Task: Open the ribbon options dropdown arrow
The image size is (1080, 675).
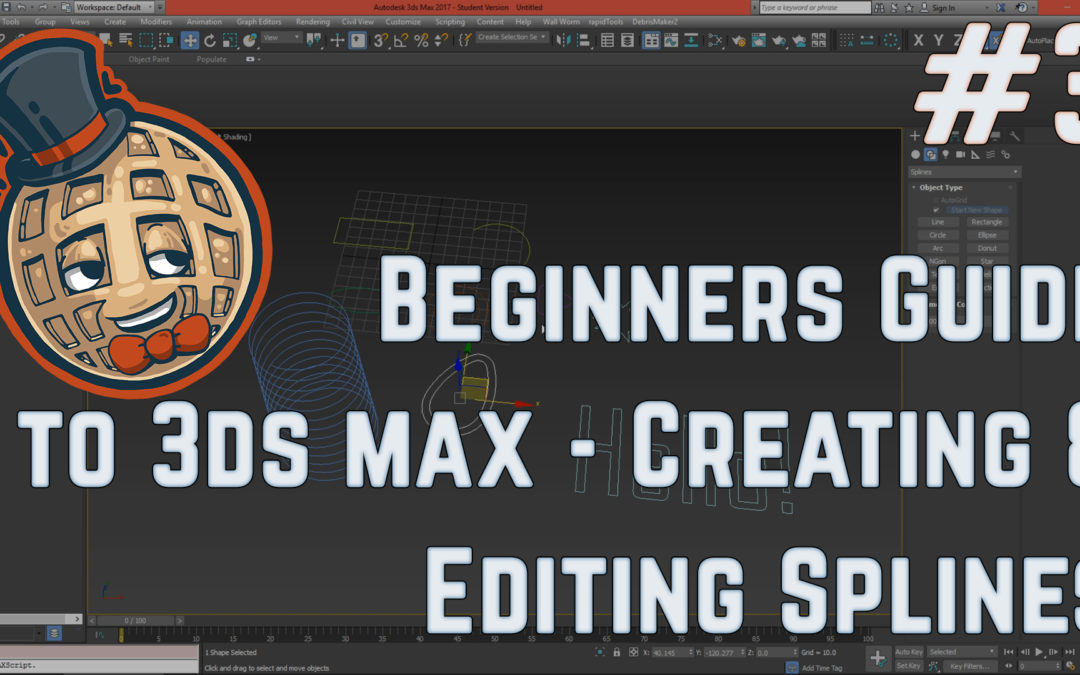Action: tap(259, 59)
